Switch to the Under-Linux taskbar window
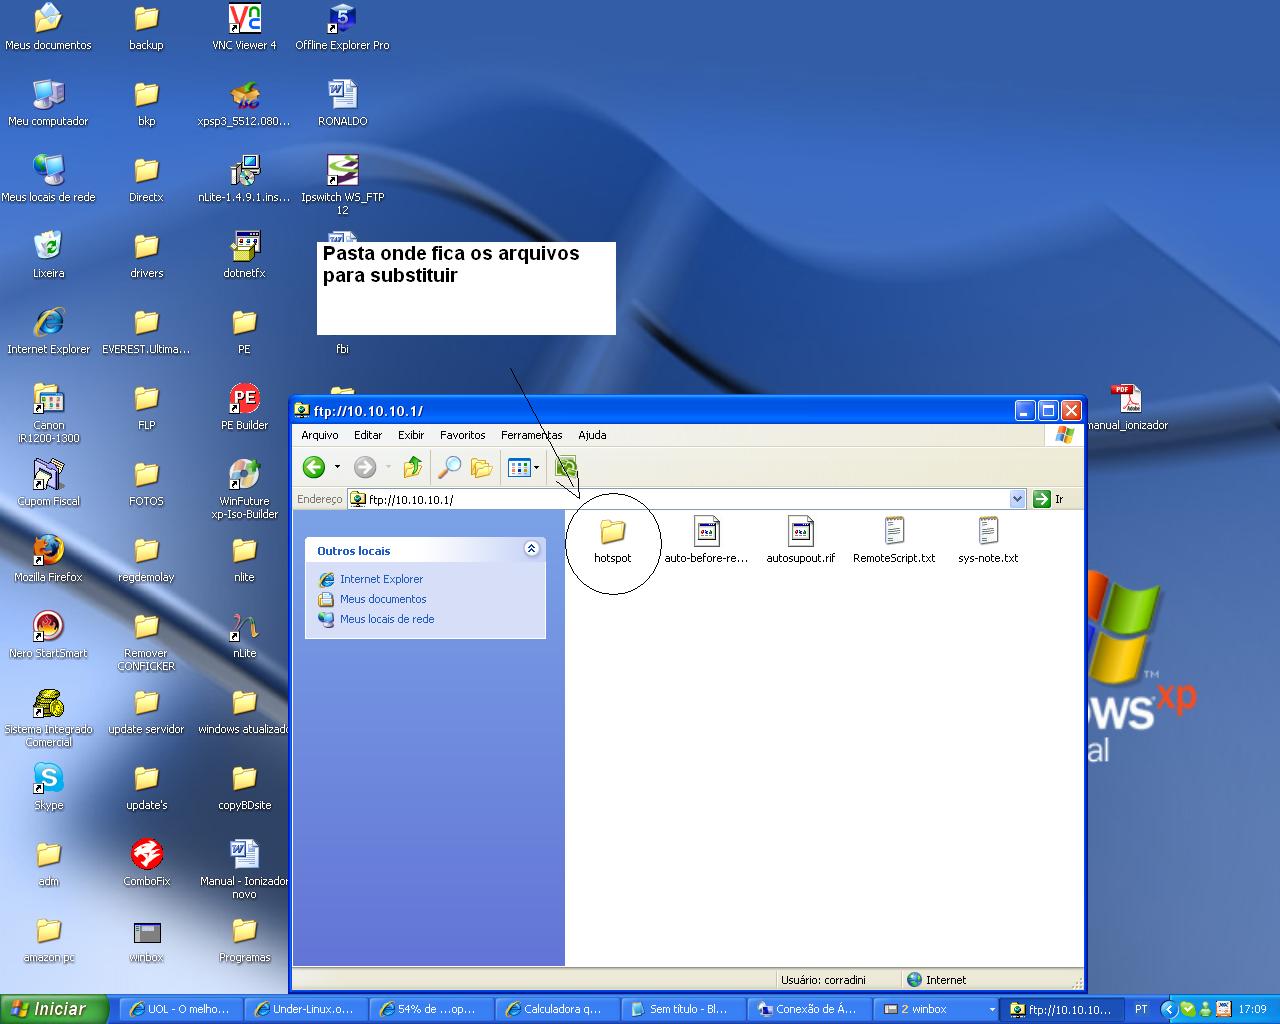Image resolution: width=1280 pixels, height=1024 pixels. 306,1009
